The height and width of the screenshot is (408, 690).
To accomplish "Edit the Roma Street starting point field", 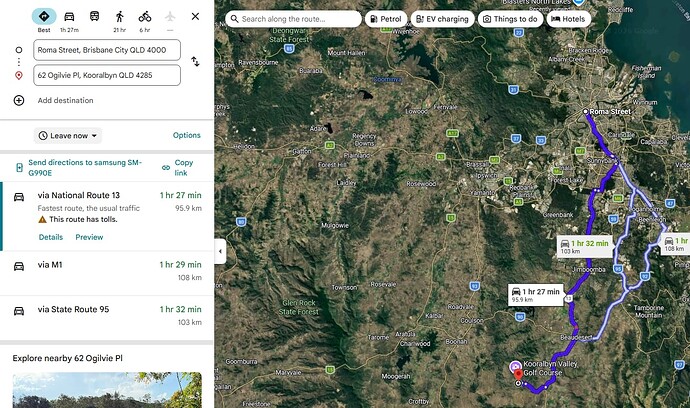I will tap(107, 50).
